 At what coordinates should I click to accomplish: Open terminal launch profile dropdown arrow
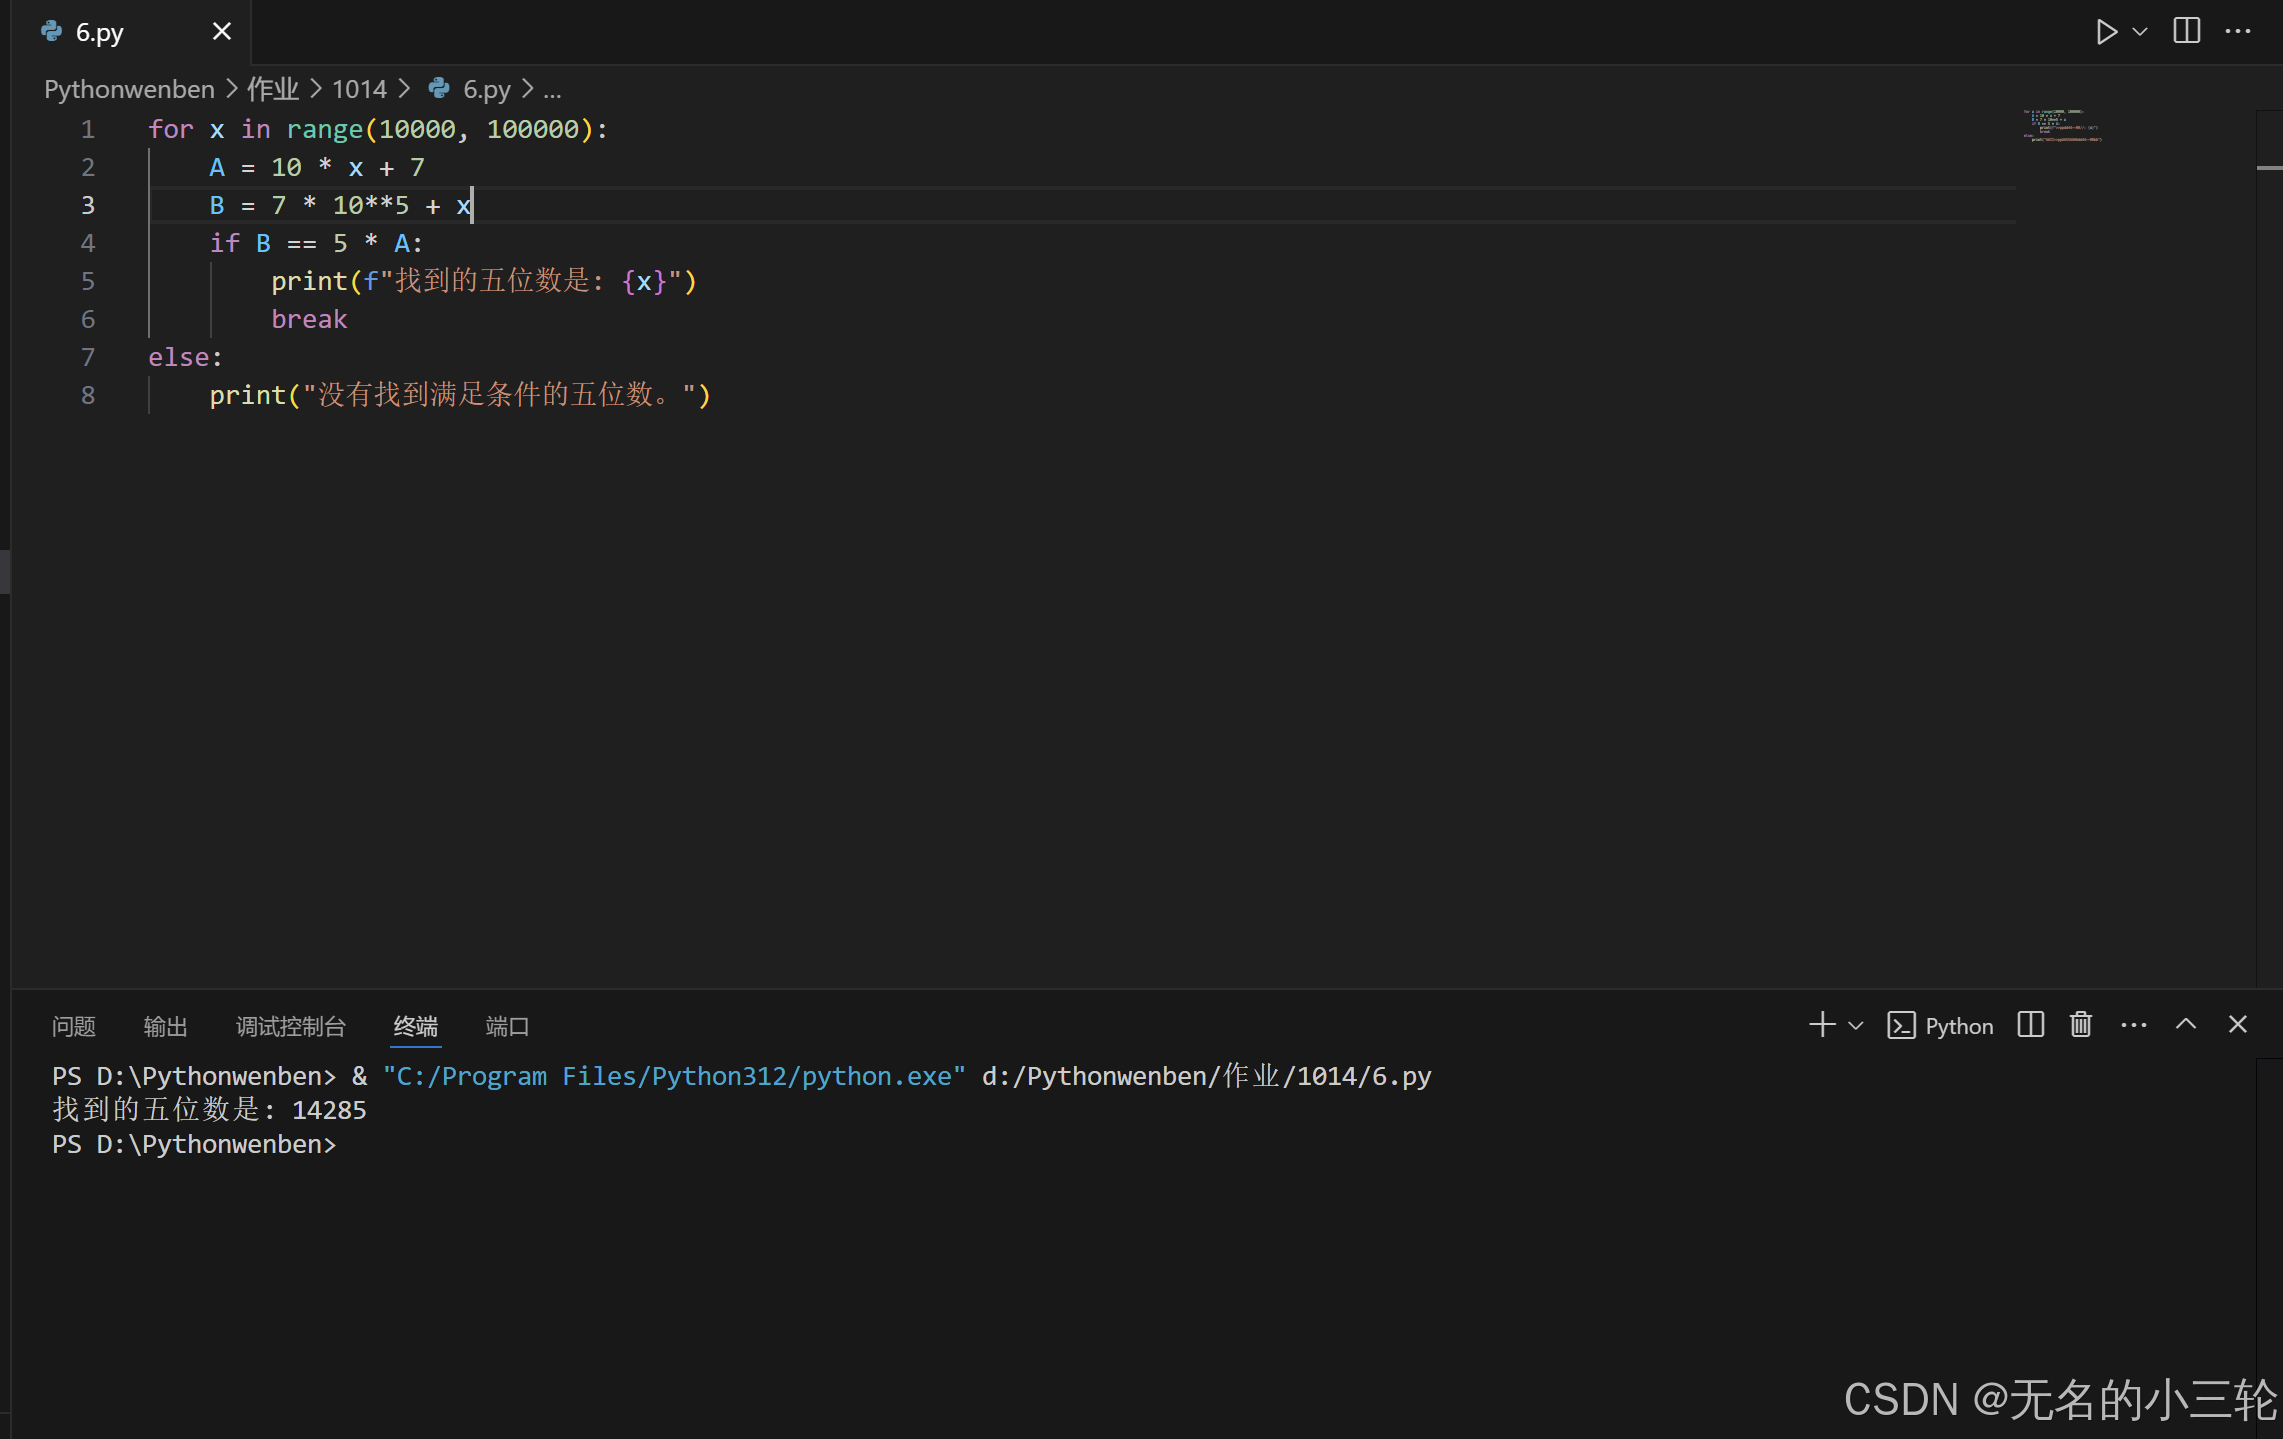(1856, 1026)
